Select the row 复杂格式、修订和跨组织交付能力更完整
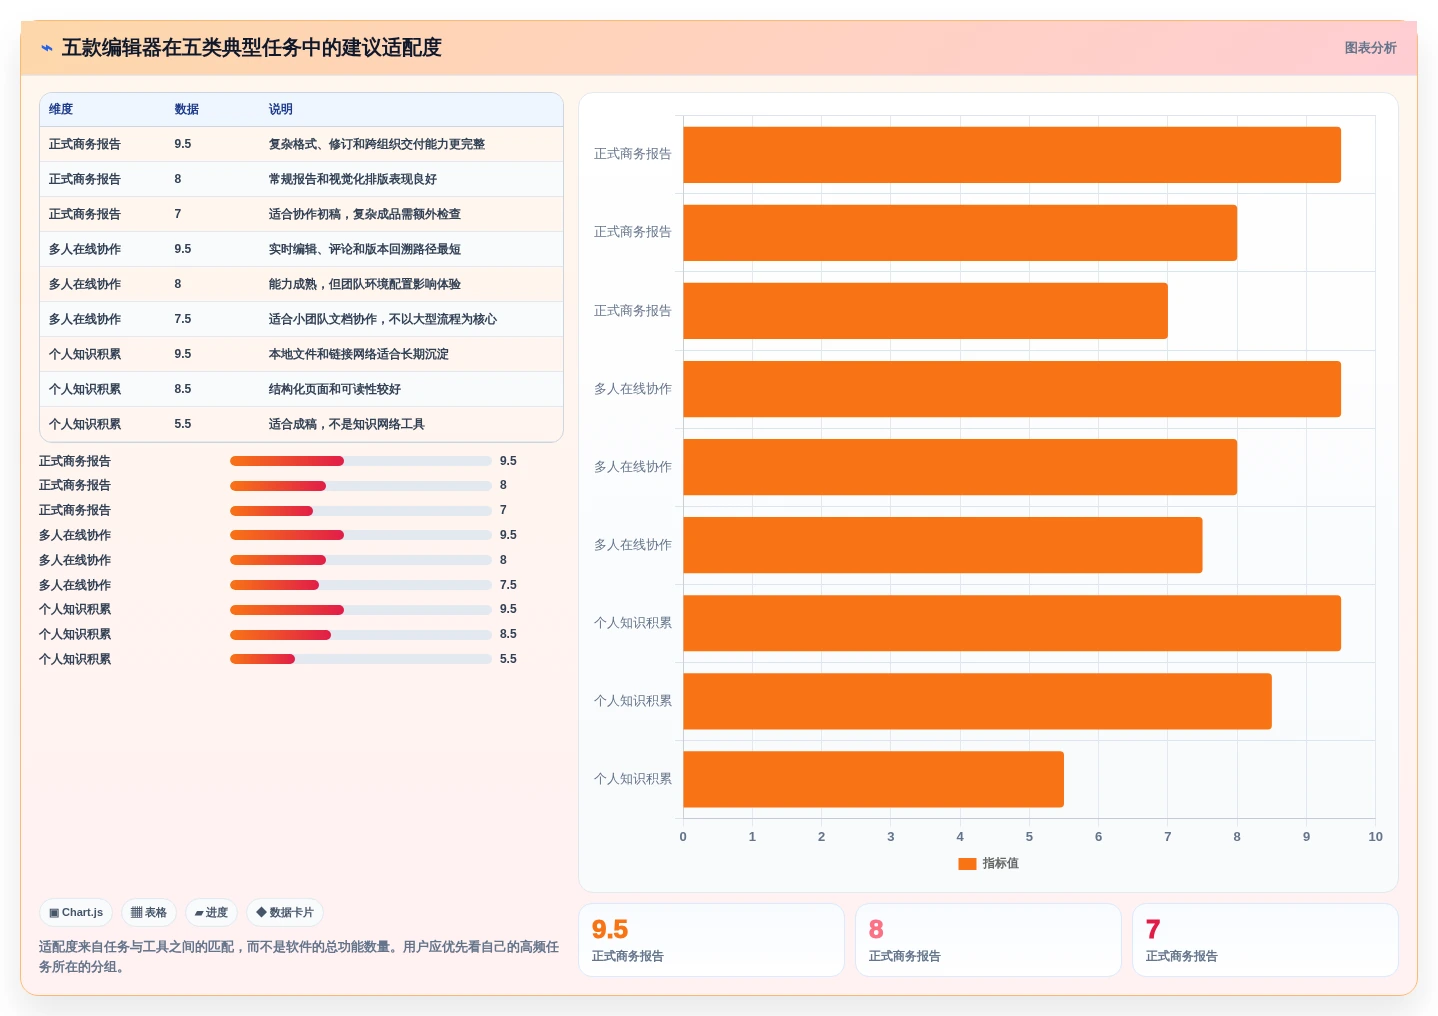Viewport: 1438px width, 1016px height. [301, 144]
